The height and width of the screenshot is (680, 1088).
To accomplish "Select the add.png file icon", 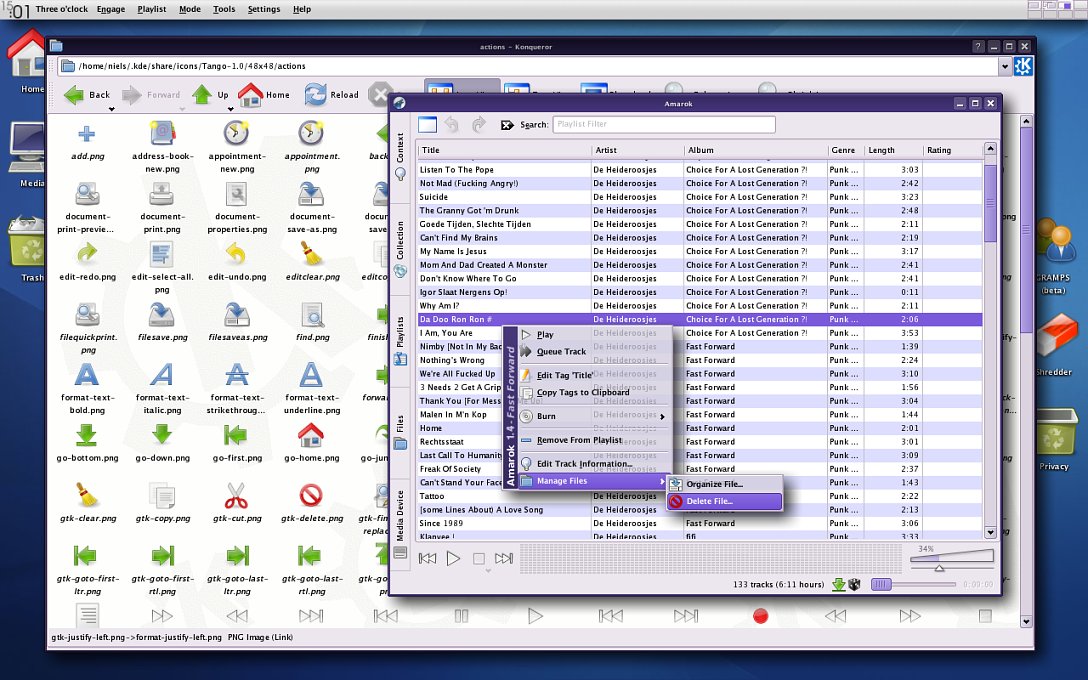I will [87, 133].
